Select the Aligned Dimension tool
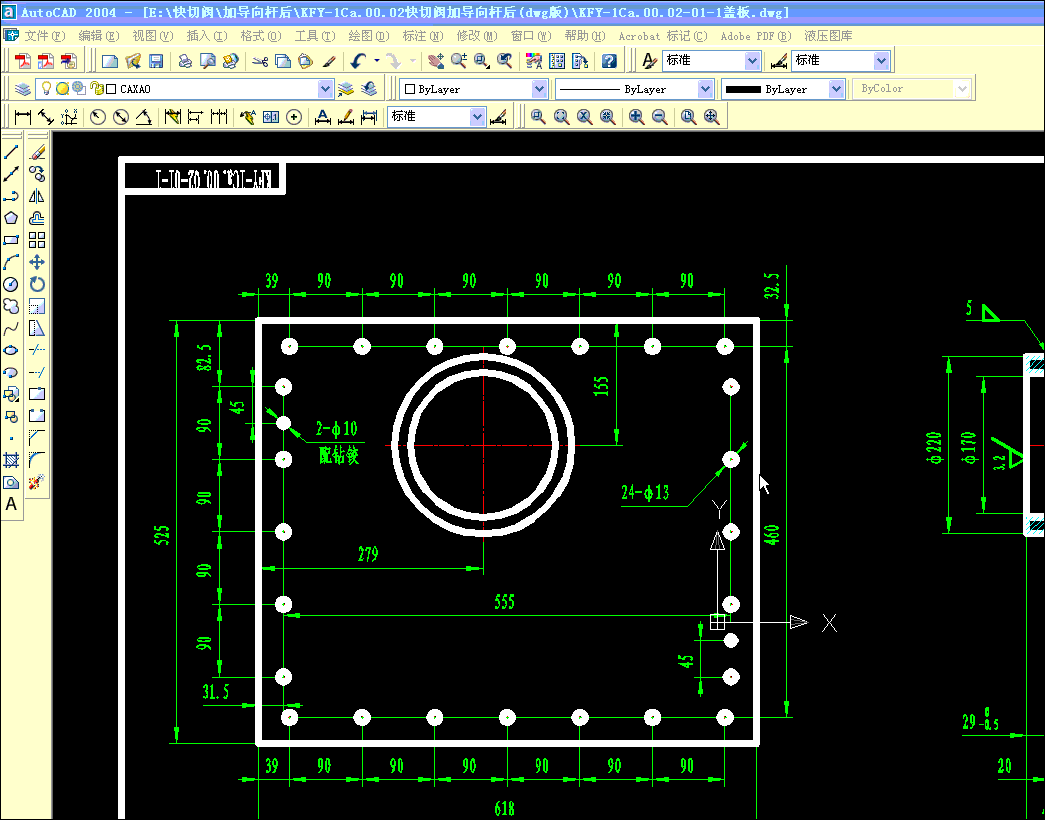Viewport: 1045px width, 820px height. [45, 117]
